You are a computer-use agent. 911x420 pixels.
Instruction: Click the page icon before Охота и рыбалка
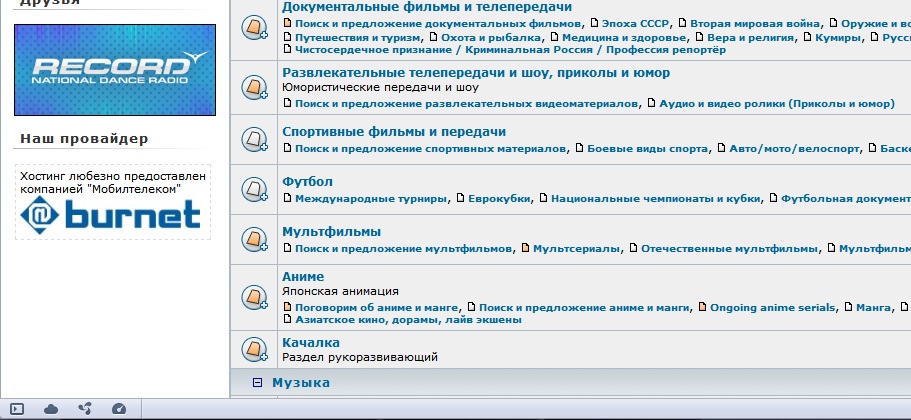click(x=433, y=37)
